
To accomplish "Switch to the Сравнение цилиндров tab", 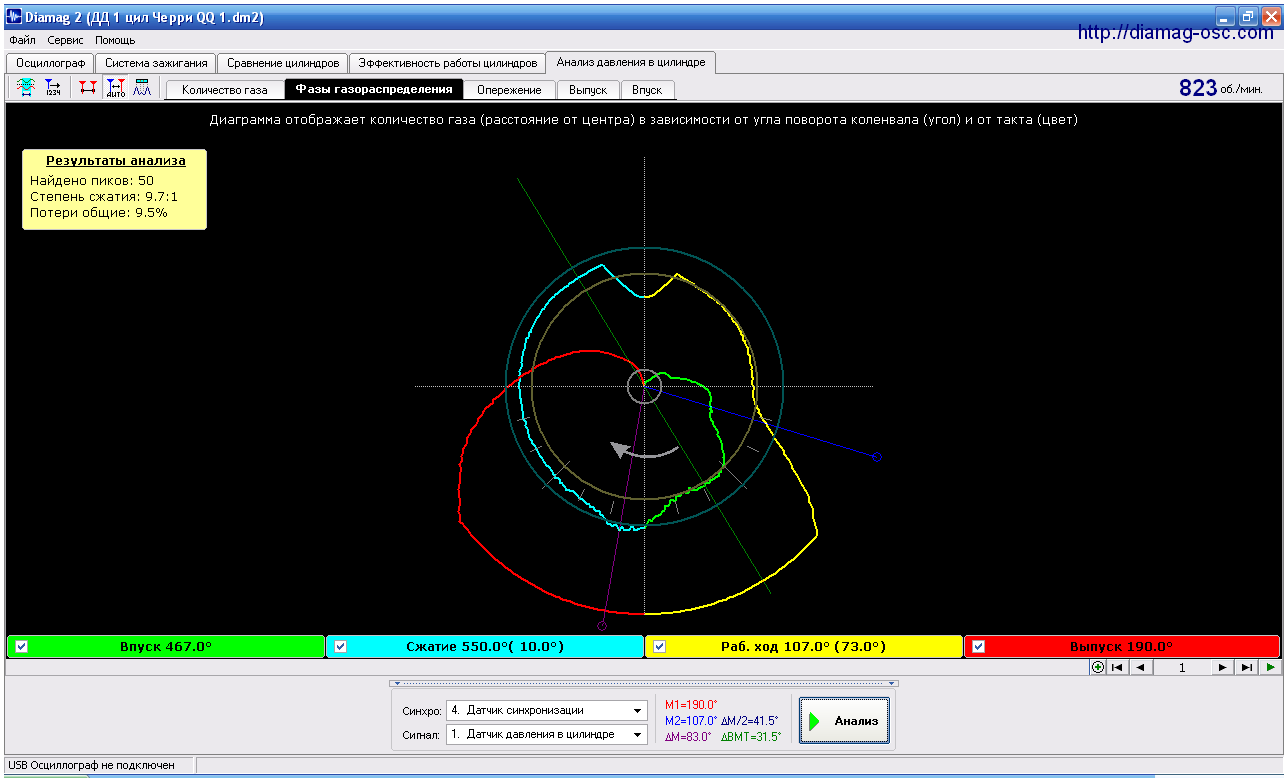I will 283,62.
